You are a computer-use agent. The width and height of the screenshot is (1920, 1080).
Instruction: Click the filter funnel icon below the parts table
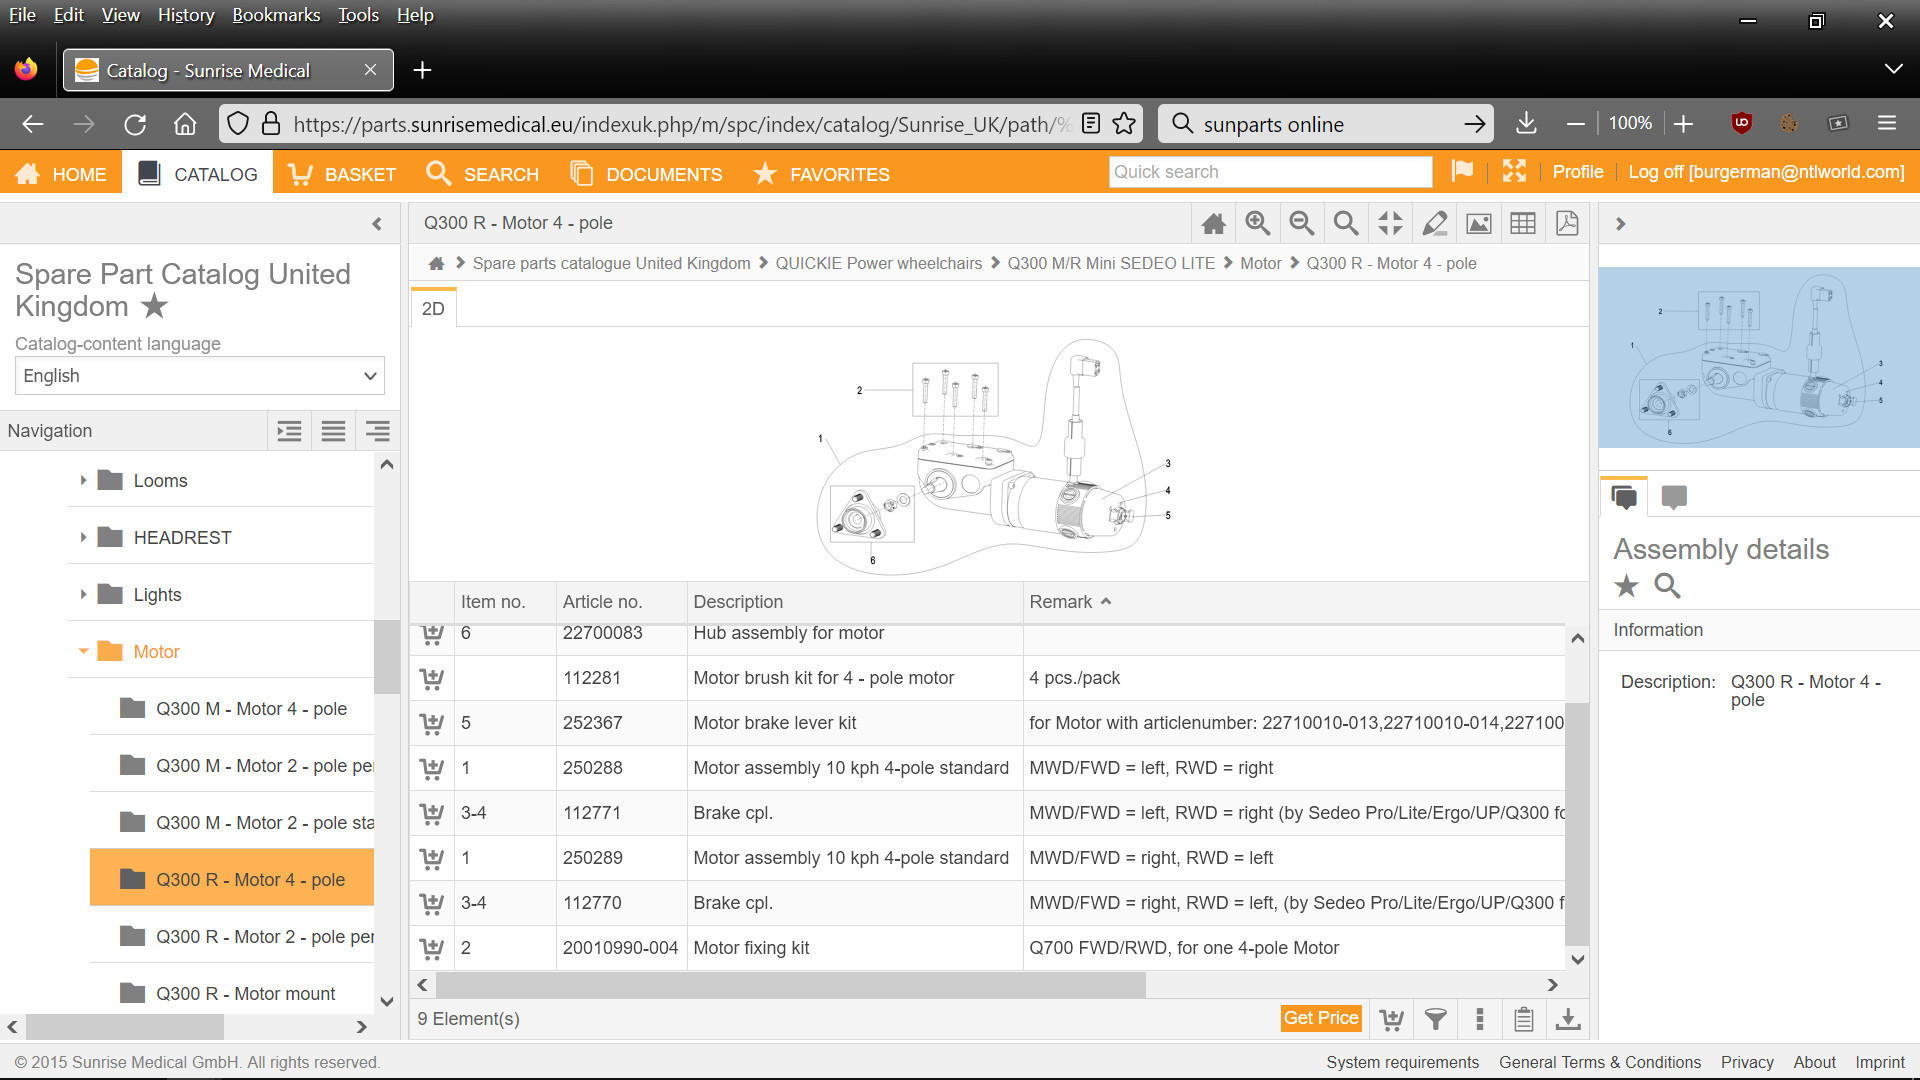point(1435,1019)
